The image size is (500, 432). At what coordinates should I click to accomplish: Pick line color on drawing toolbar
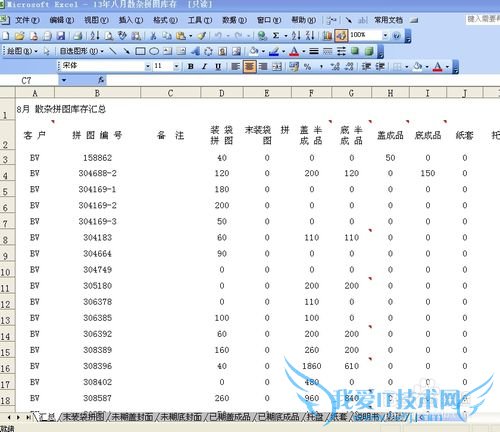[274, 51]
